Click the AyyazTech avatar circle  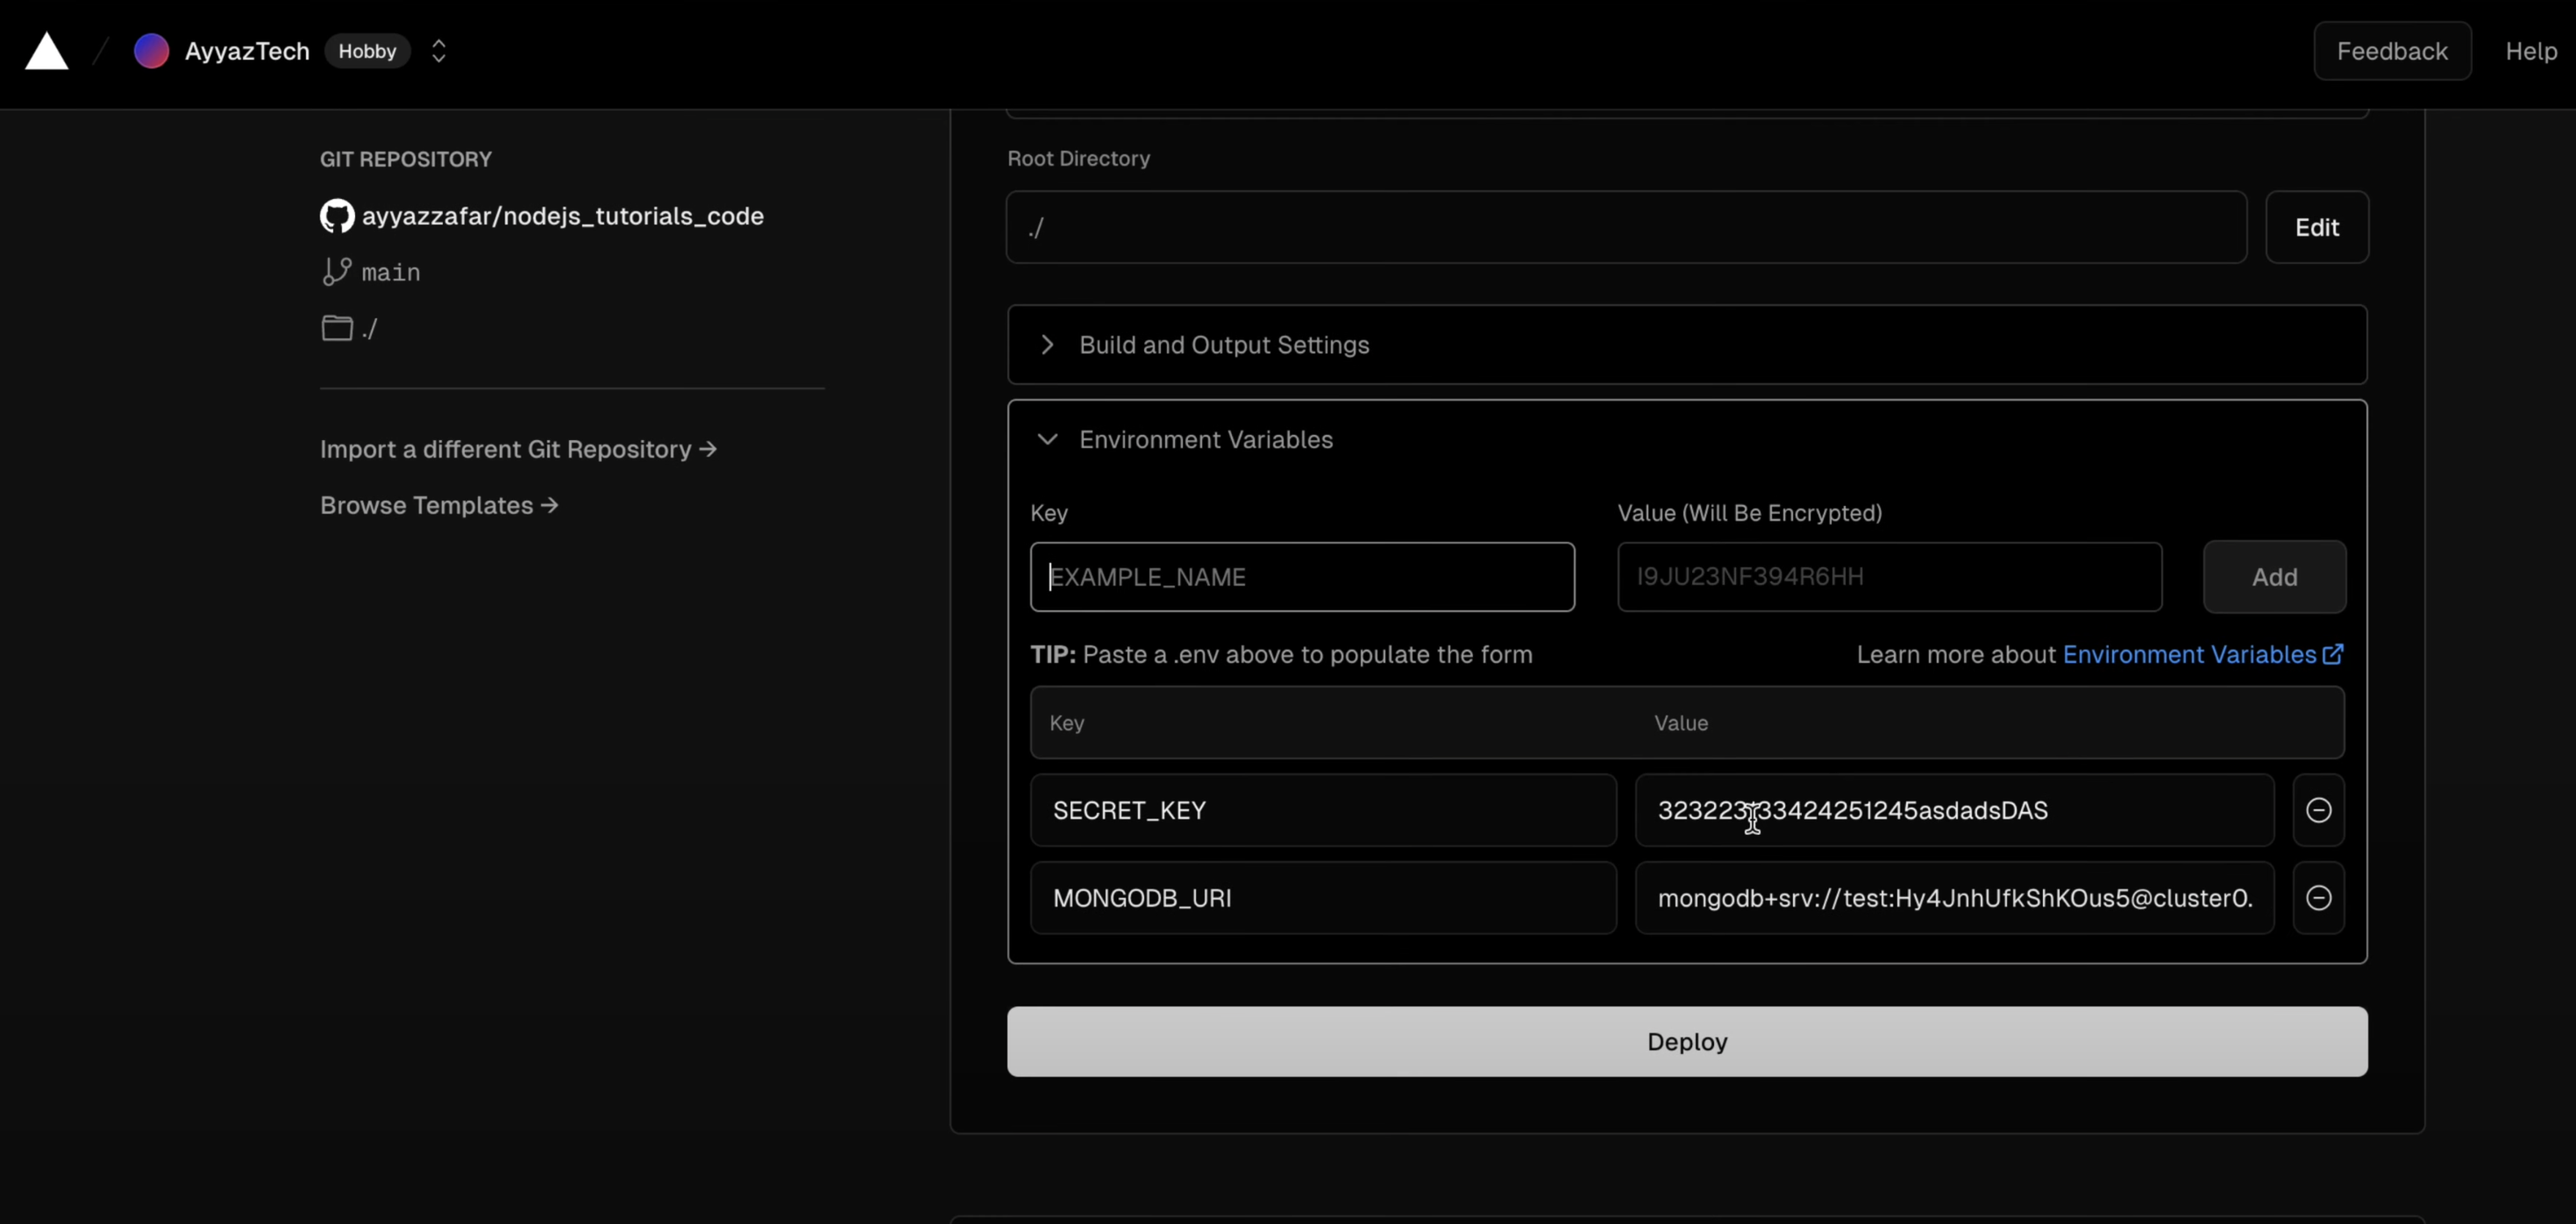click(x=151, y=51)
